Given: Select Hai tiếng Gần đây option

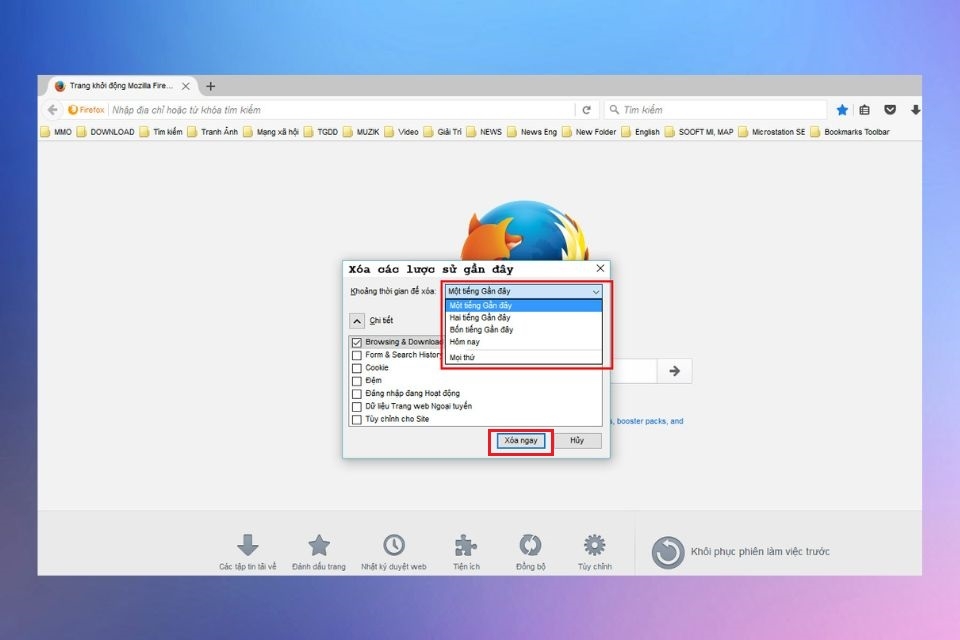Looking at the screenshot, I should coord(523,317).
